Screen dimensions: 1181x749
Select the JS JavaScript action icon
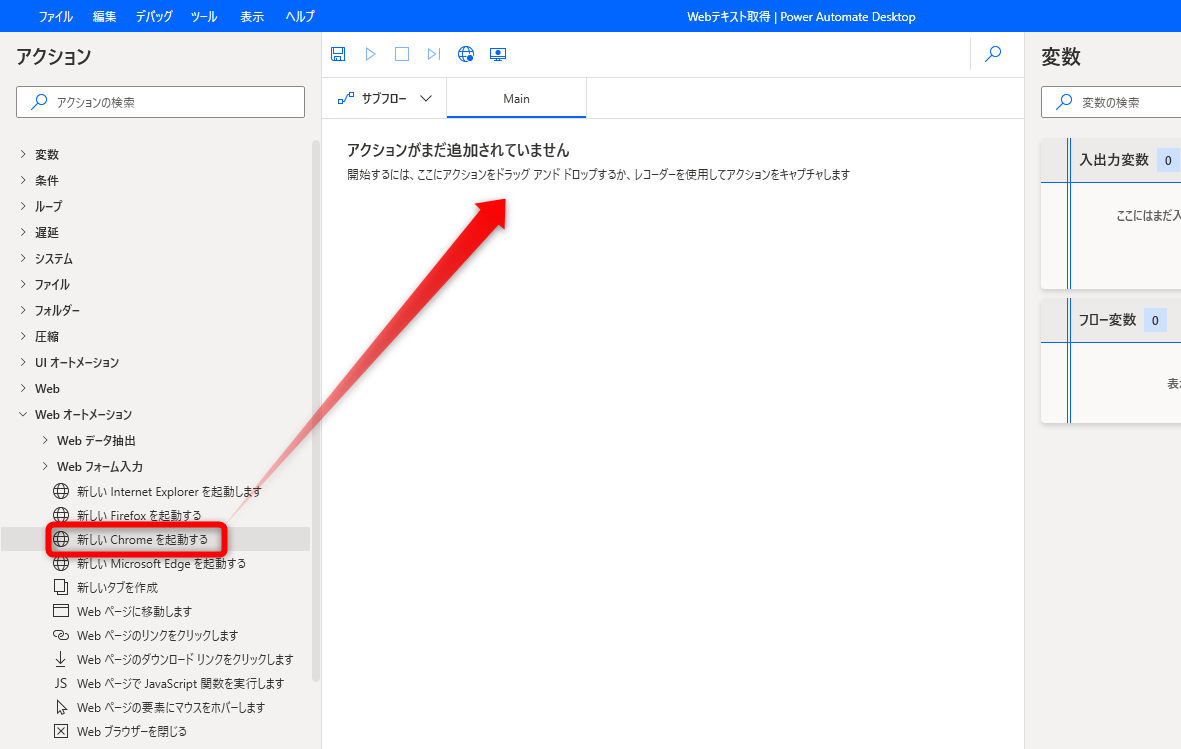(60, 683)
